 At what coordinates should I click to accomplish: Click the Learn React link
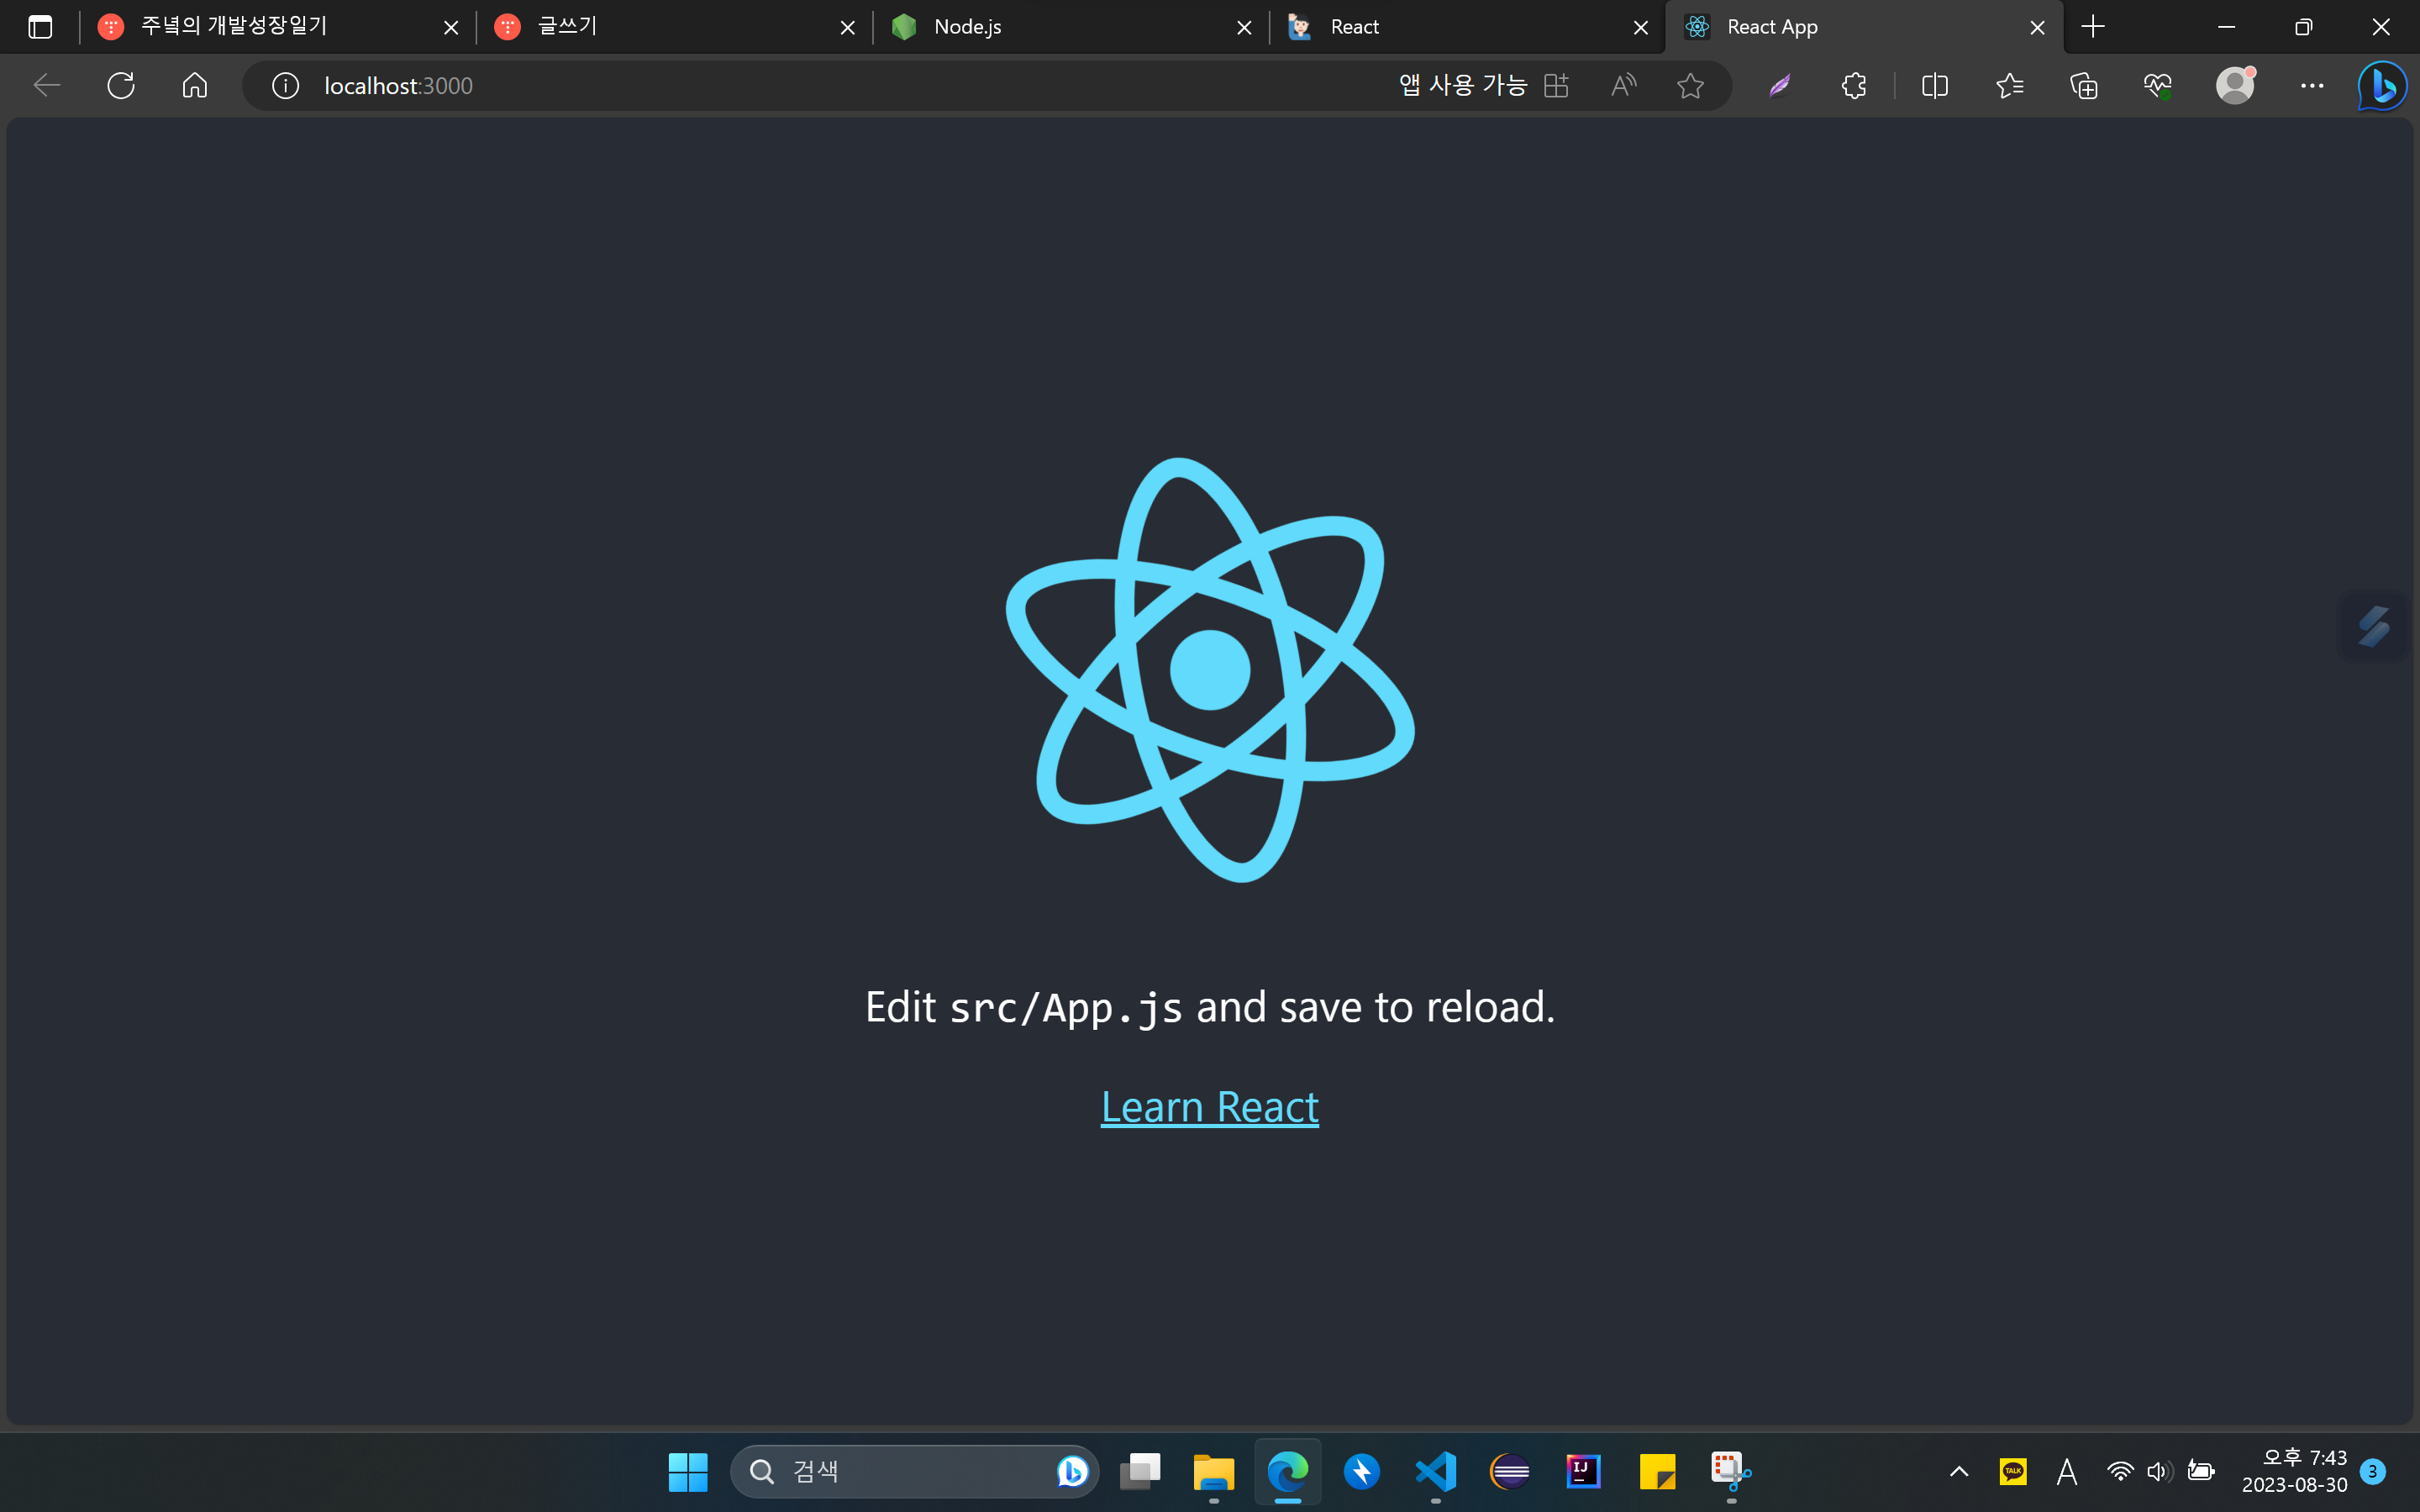coord(1209,1107)
